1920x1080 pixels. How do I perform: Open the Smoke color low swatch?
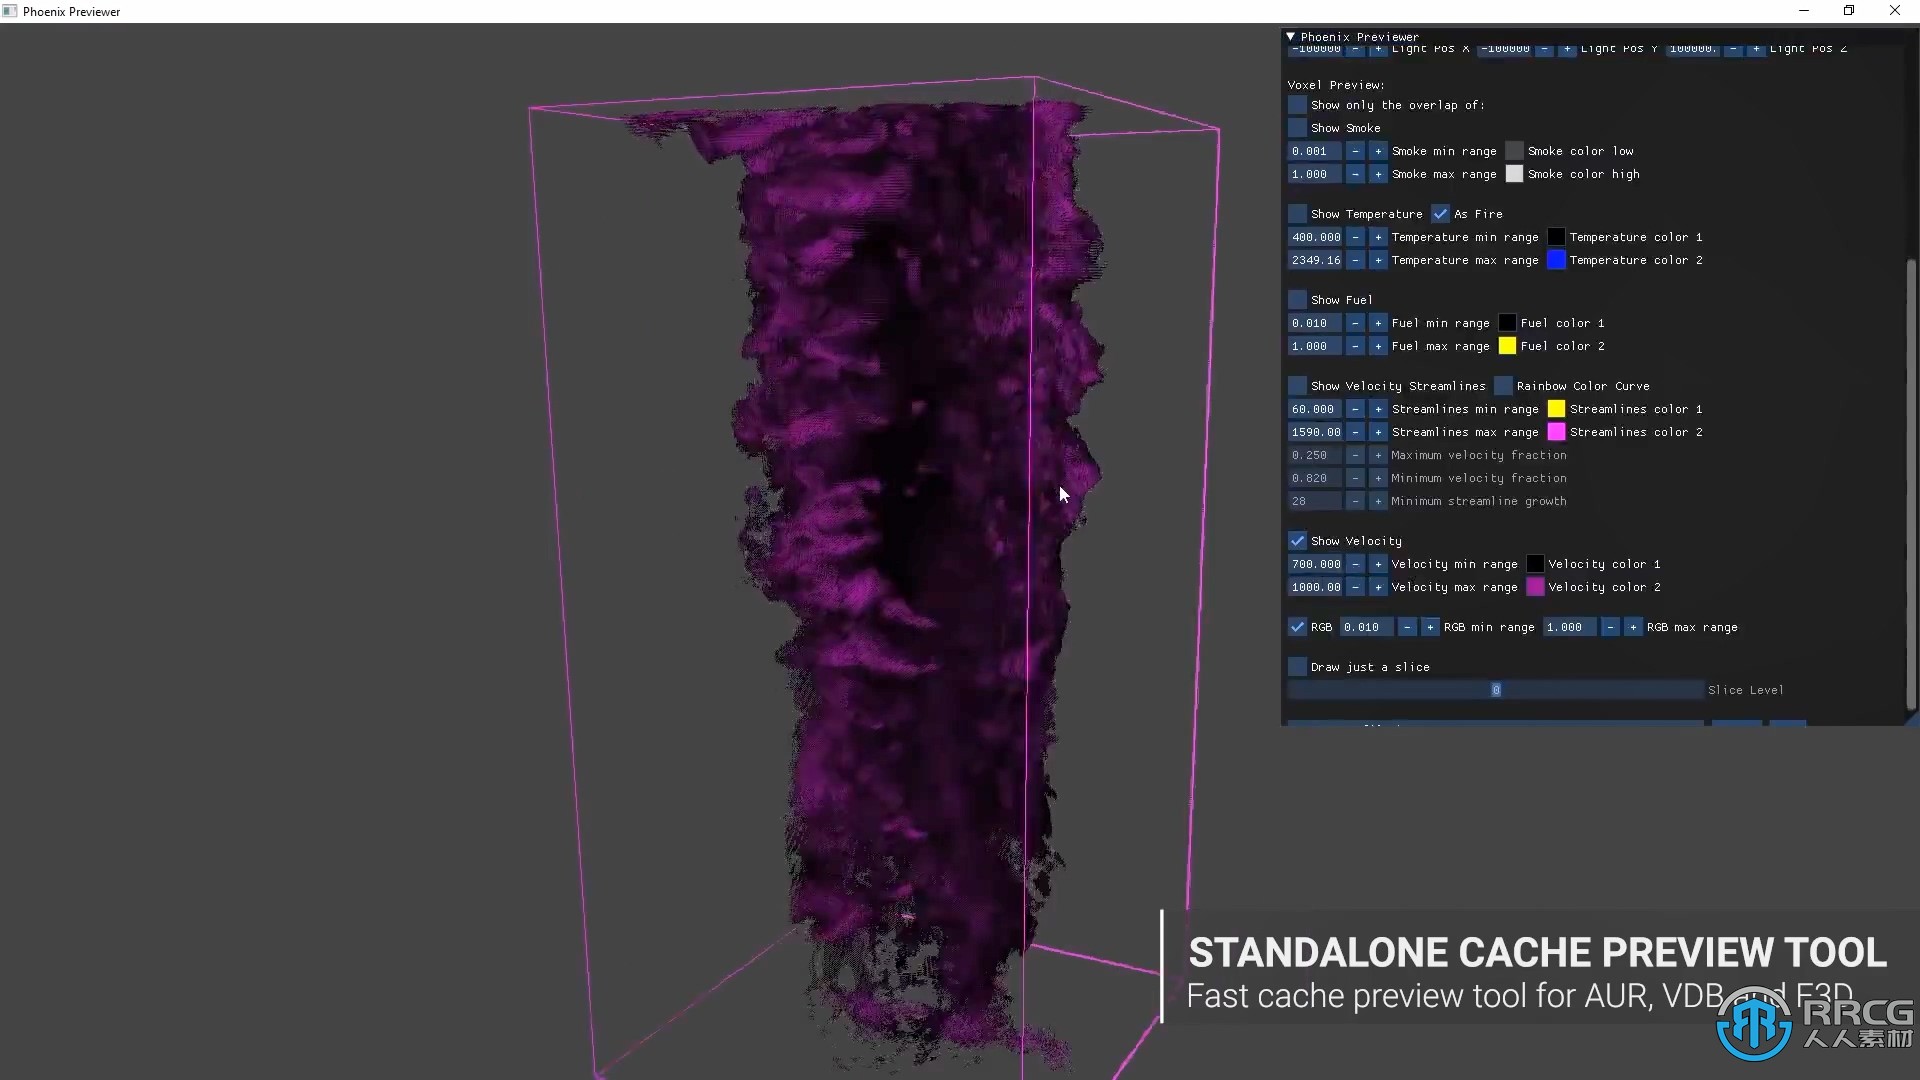click(x=1514, y=151)
